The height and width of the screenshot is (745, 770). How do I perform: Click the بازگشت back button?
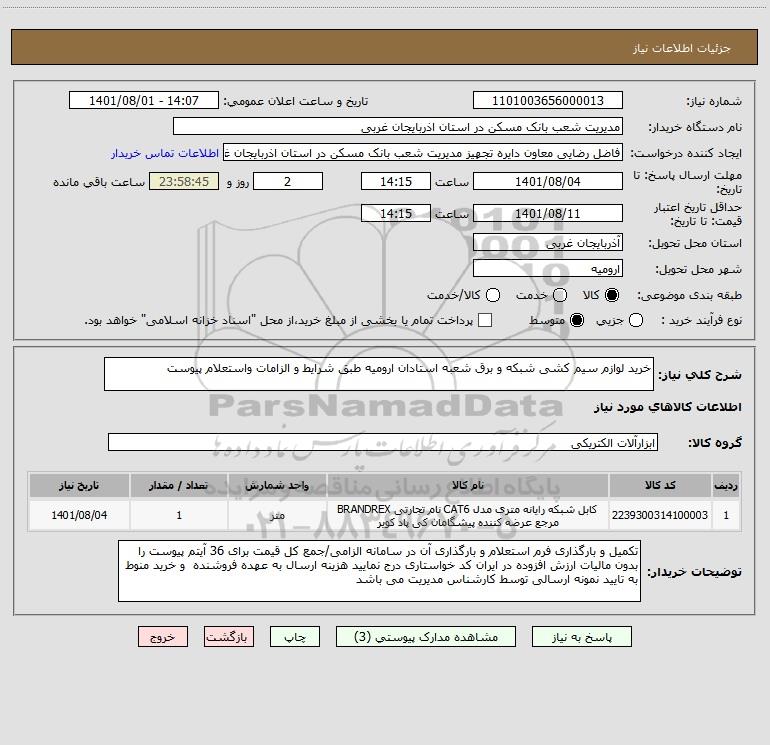(x=229, y=637)
